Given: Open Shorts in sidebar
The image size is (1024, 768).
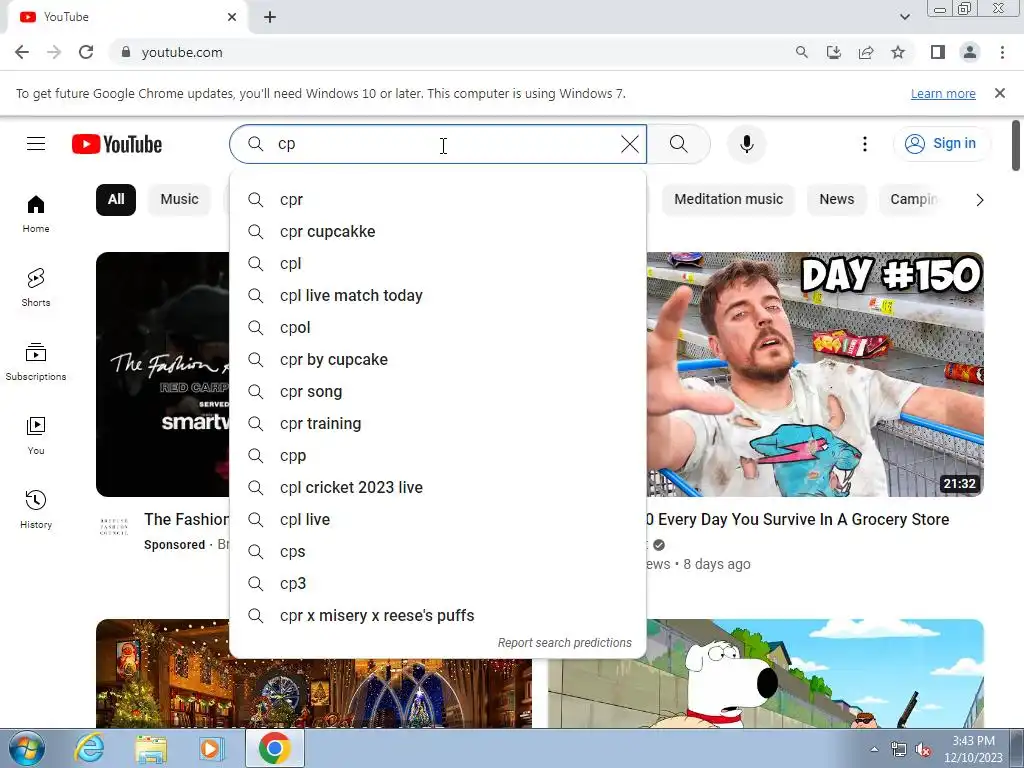Looking at the screenshot, I should pos(36,287).
